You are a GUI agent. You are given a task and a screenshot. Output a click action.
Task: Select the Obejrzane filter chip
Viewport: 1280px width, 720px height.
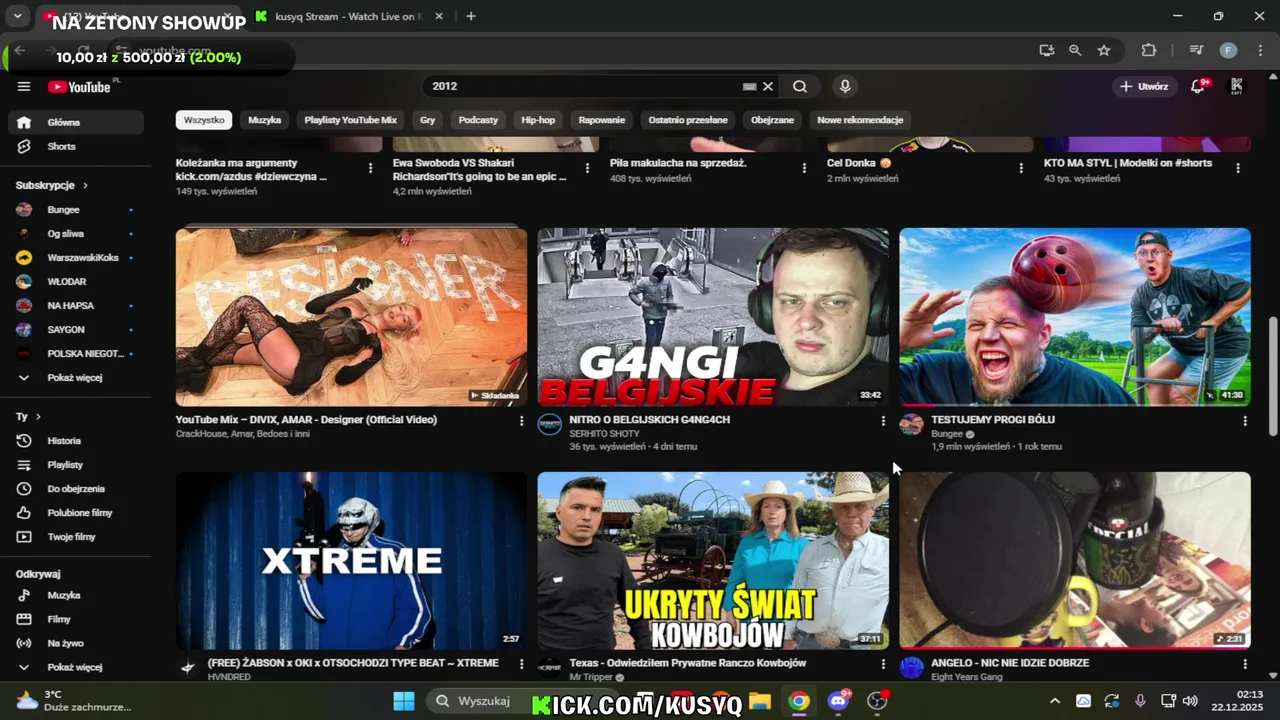coord(772,120)
